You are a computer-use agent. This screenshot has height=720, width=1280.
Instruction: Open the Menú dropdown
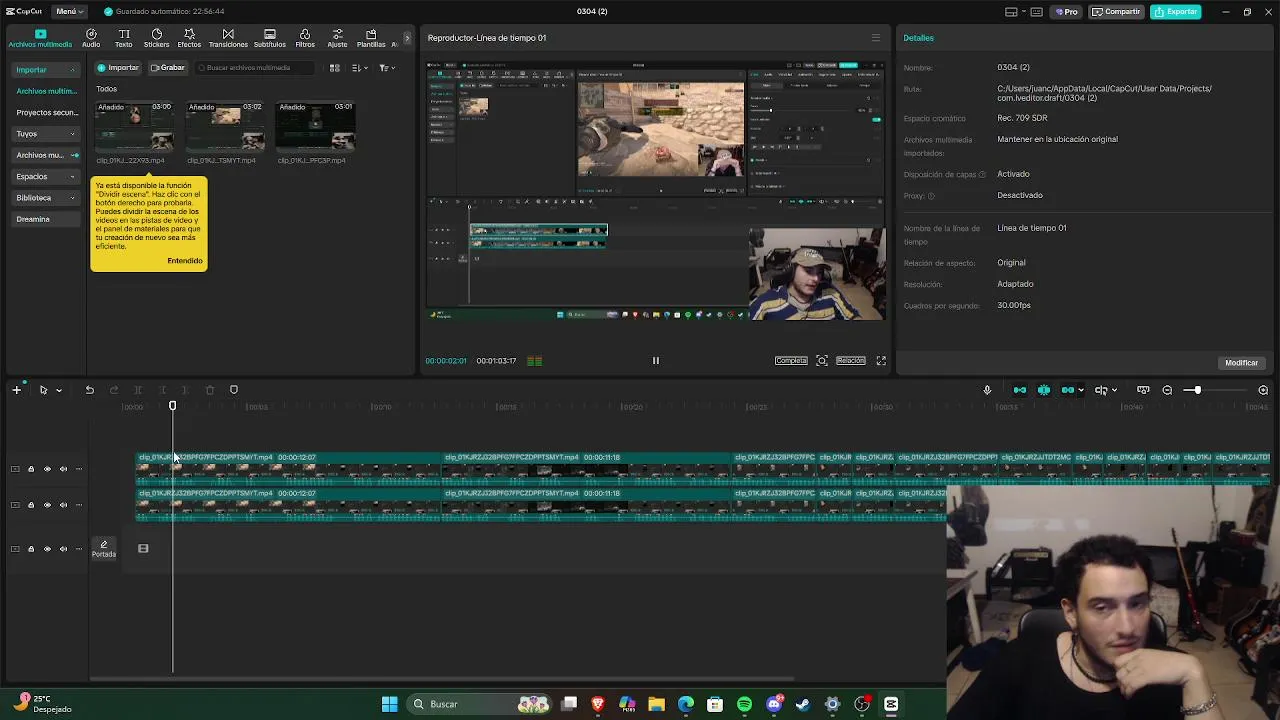(69, 12)
